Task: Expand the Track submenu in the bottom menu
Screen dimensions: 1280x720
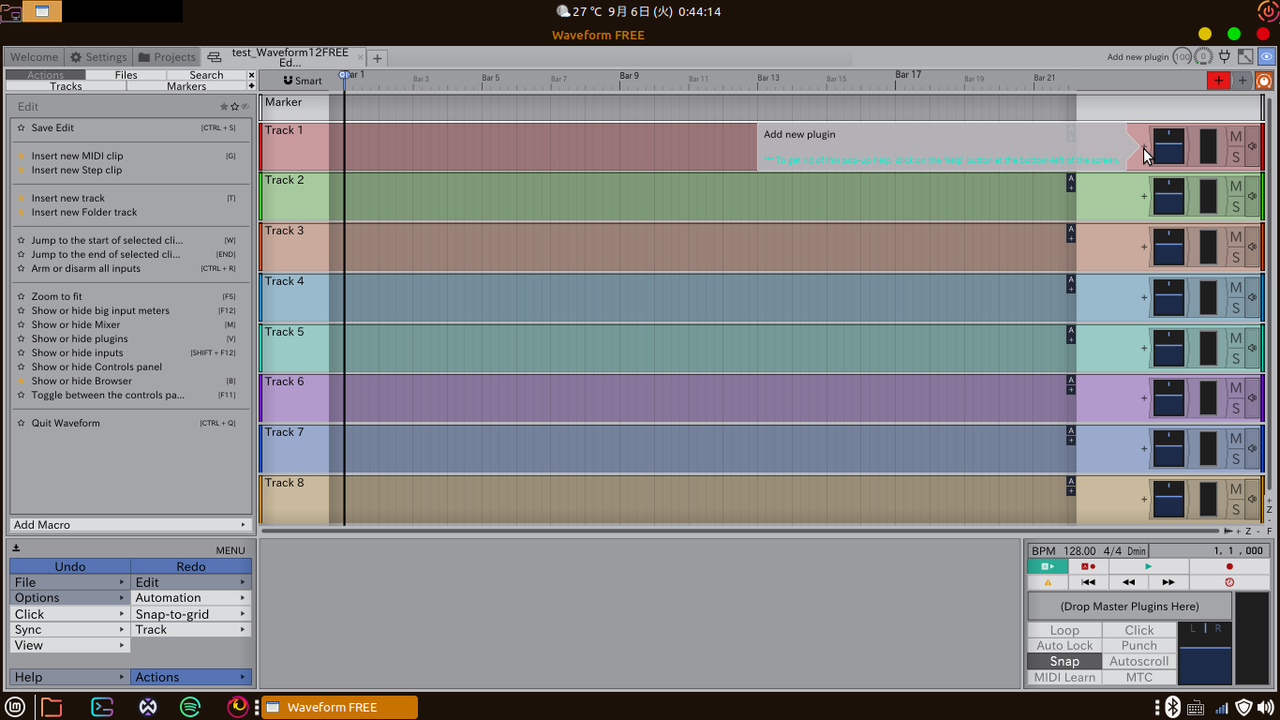Action: pos(190,629)
